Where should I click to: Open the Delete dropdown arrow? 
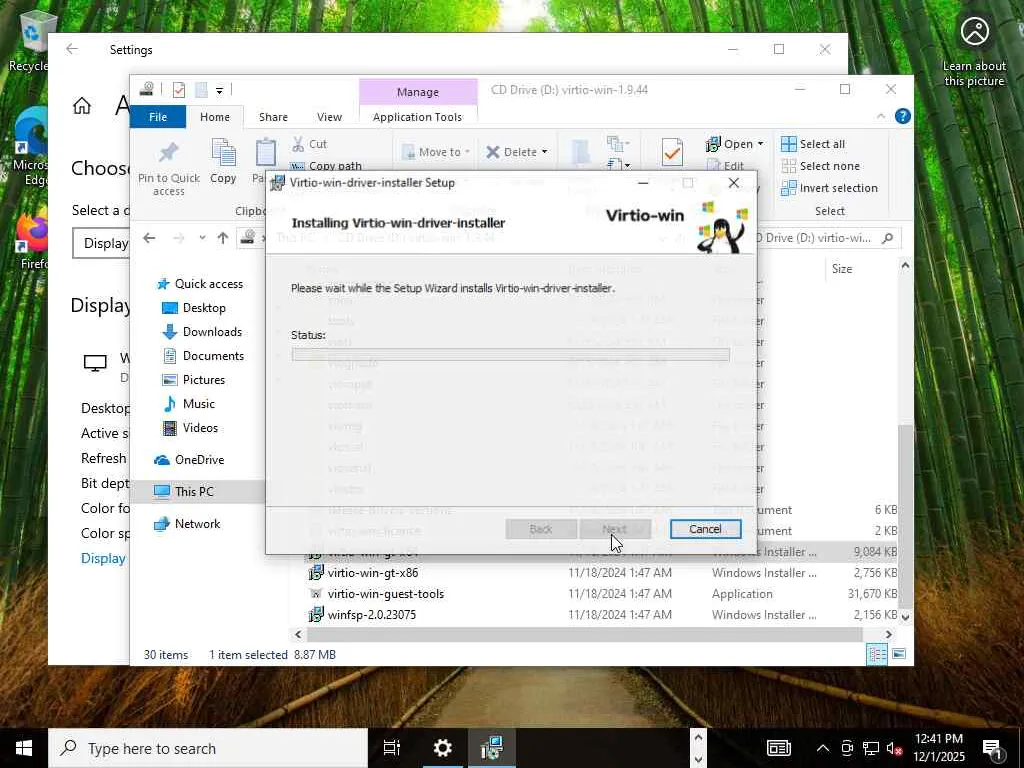544,152
